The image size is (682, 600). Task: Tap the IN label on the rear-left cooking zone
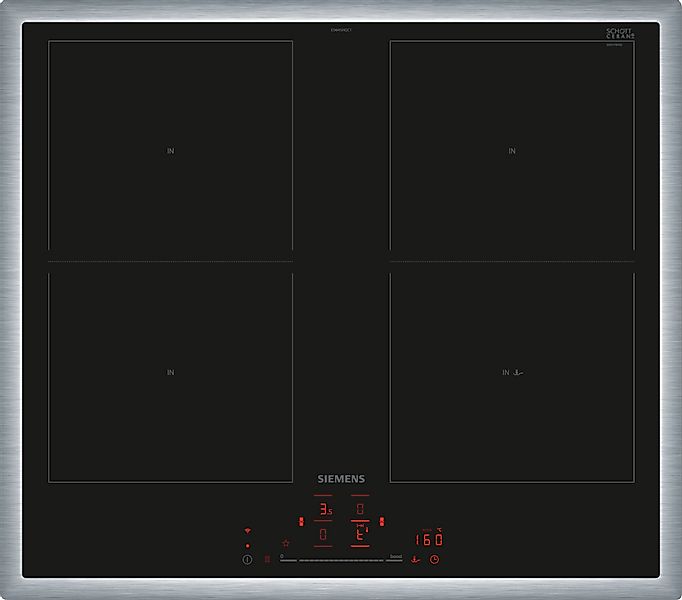point(170,151)
